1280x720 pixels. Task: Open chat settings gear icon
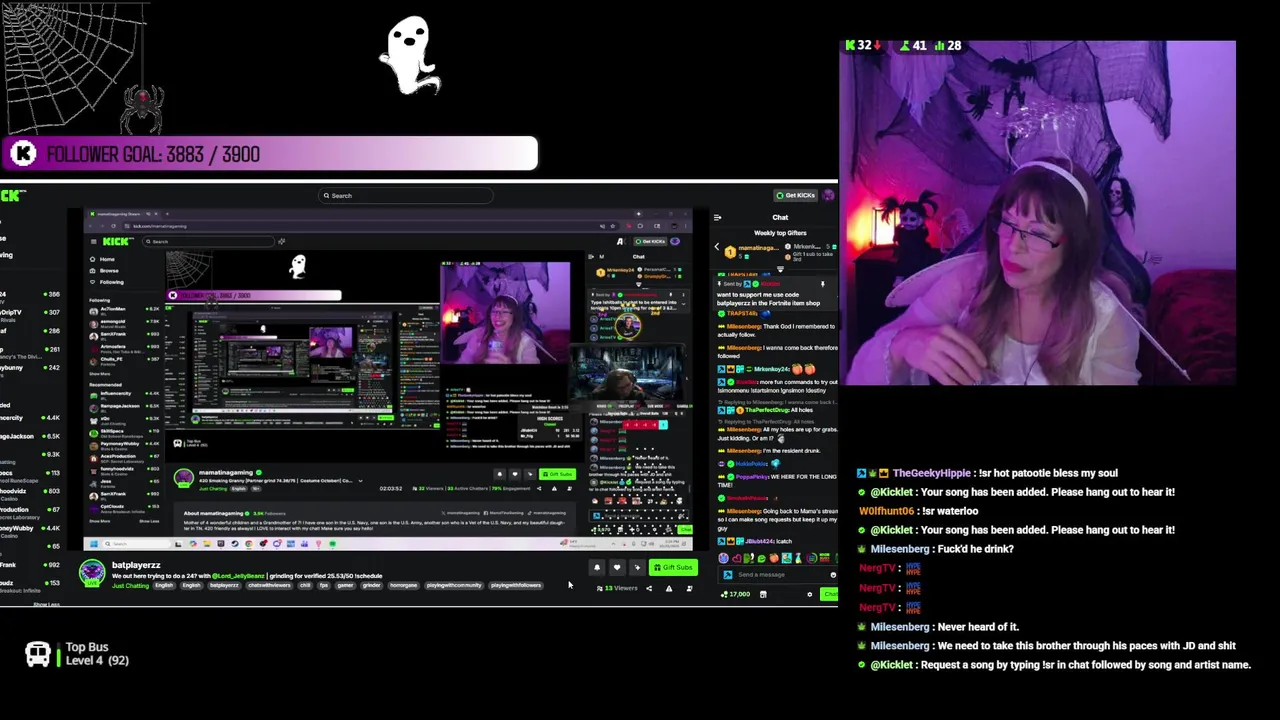810,594
